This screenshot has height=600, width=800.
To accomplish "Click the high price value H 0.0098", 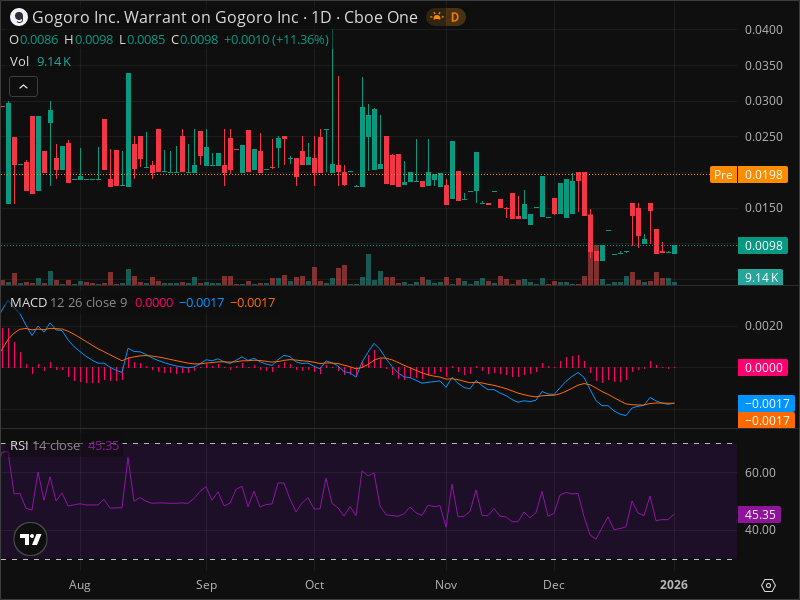I will tap(89, 40).
